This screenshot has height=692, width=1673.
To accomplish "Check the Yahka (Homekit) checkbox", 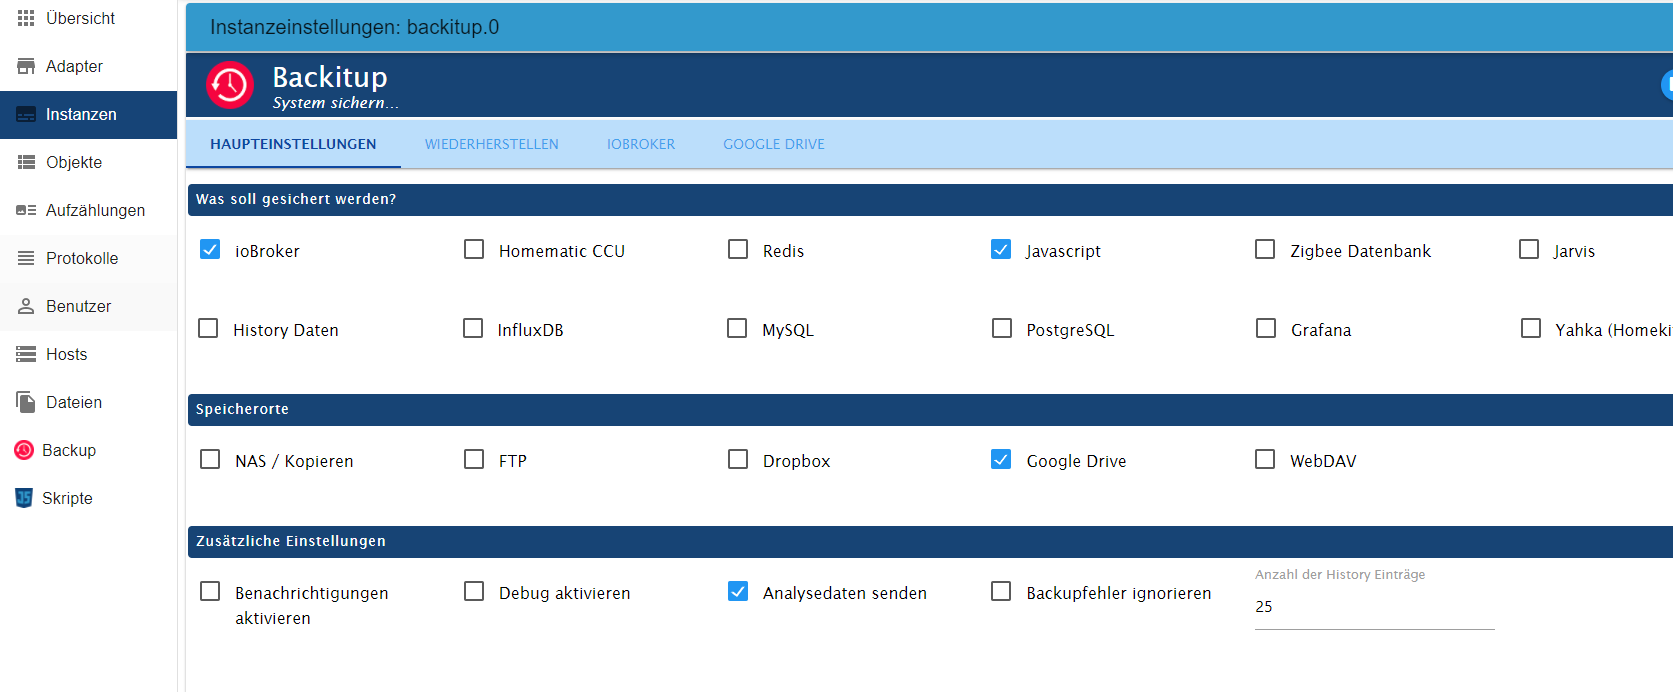I will click(1531, 328).
